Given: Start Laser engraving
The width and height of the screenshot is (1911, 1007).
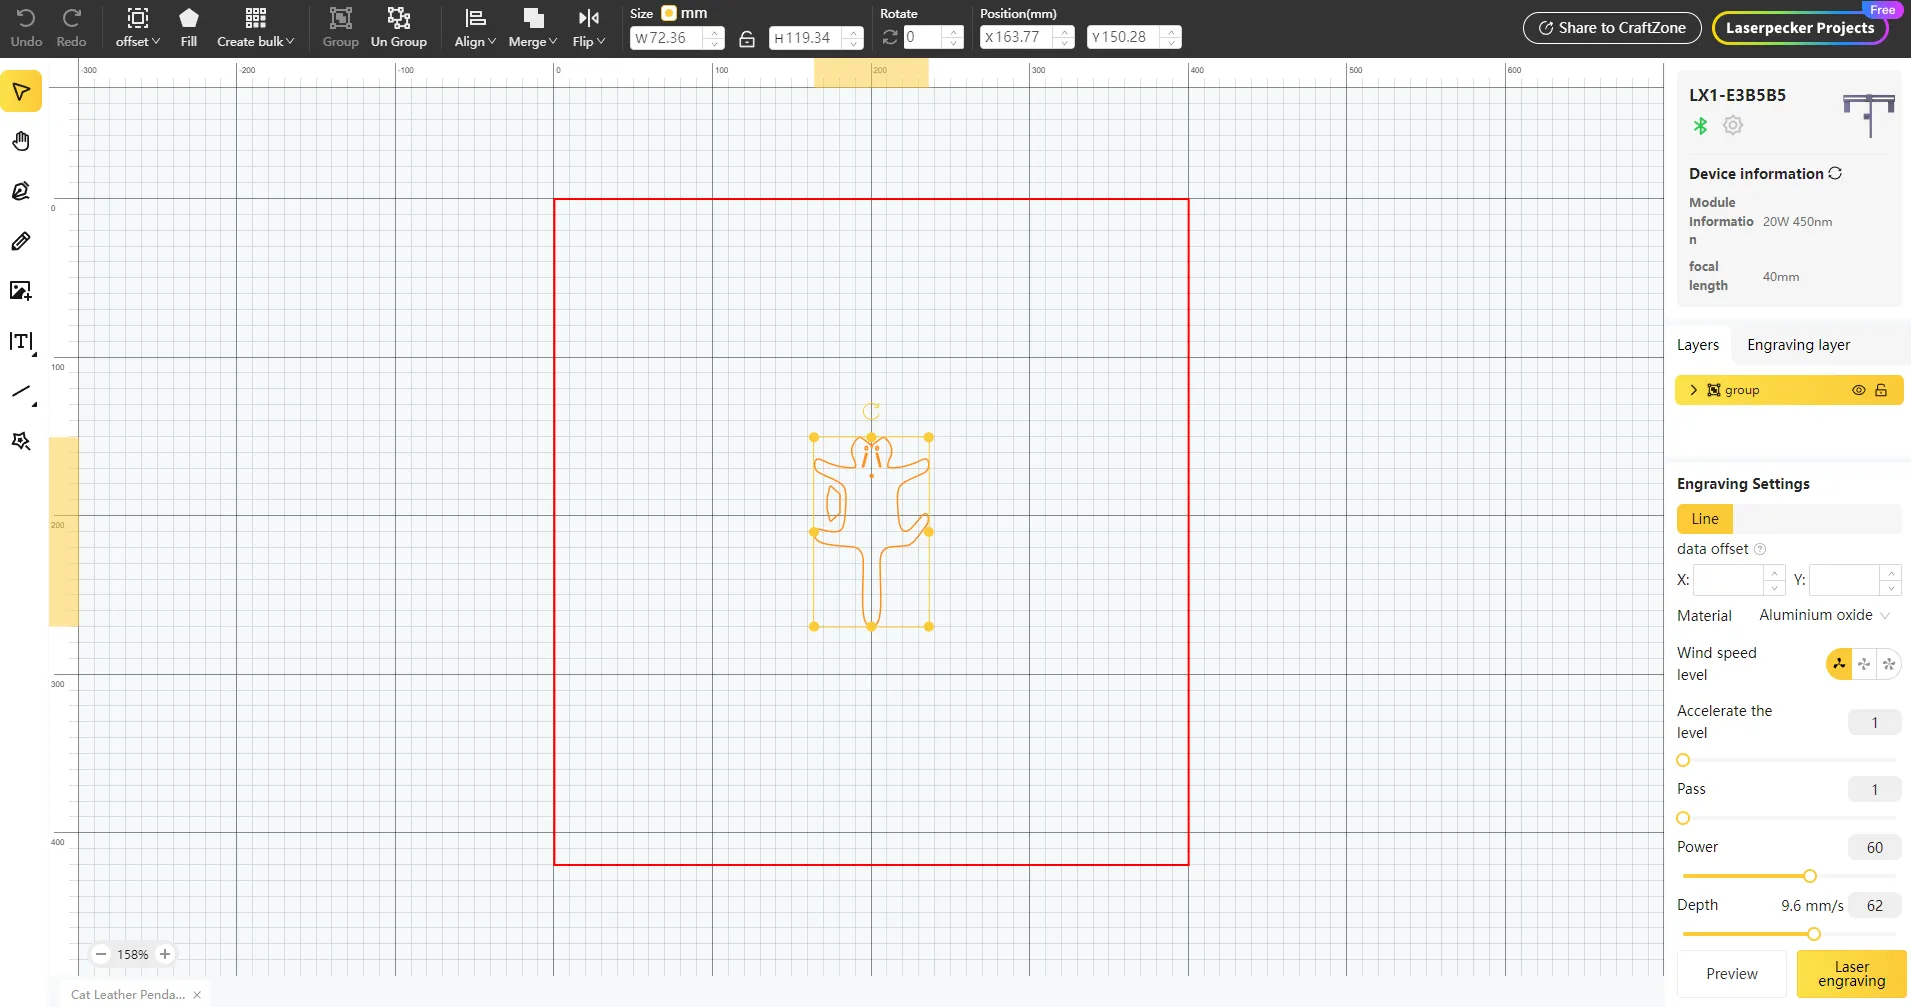Looking at the screenshot, I should point(1851,974).
